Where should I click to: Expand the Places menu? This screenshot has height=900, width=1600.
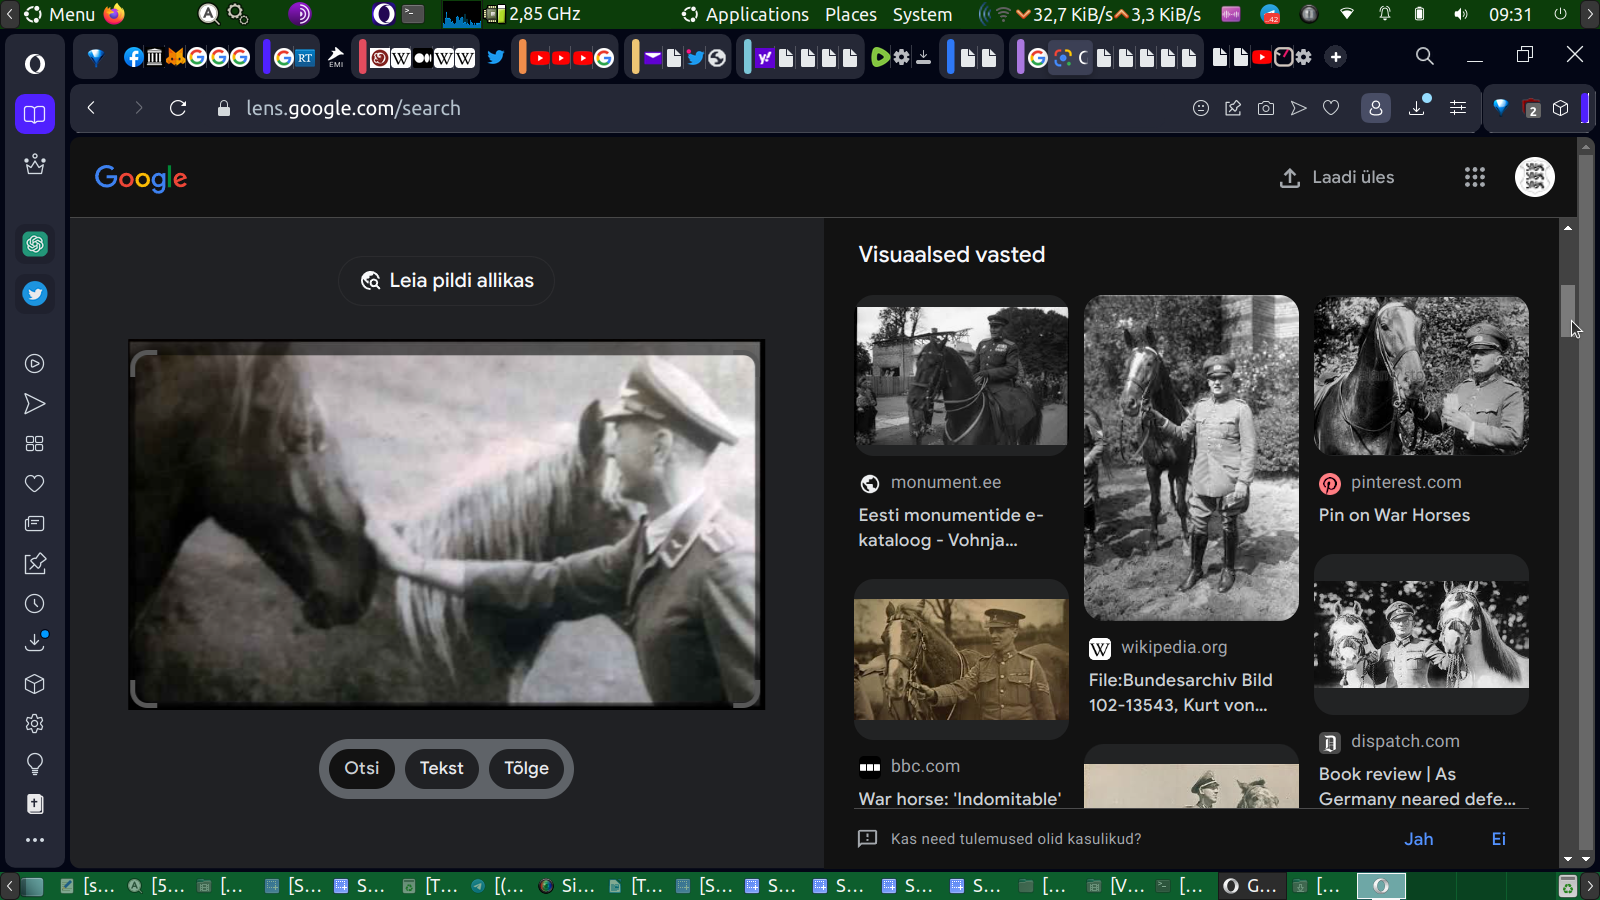click(x=850, y=14)
